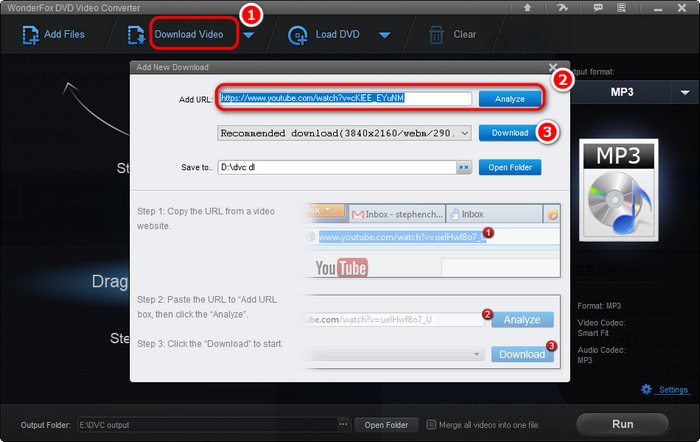The width and height of the screenshot is (700, 442).
Task: Select the Add Files toolbar label
Action: pyautogui.click(x=64, y=34)
